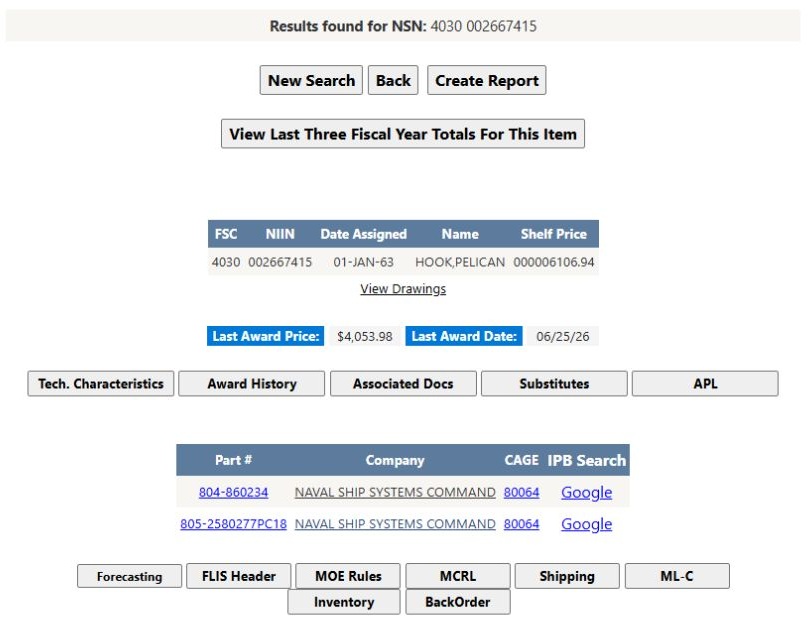Generate a report via Create Report

487,80
